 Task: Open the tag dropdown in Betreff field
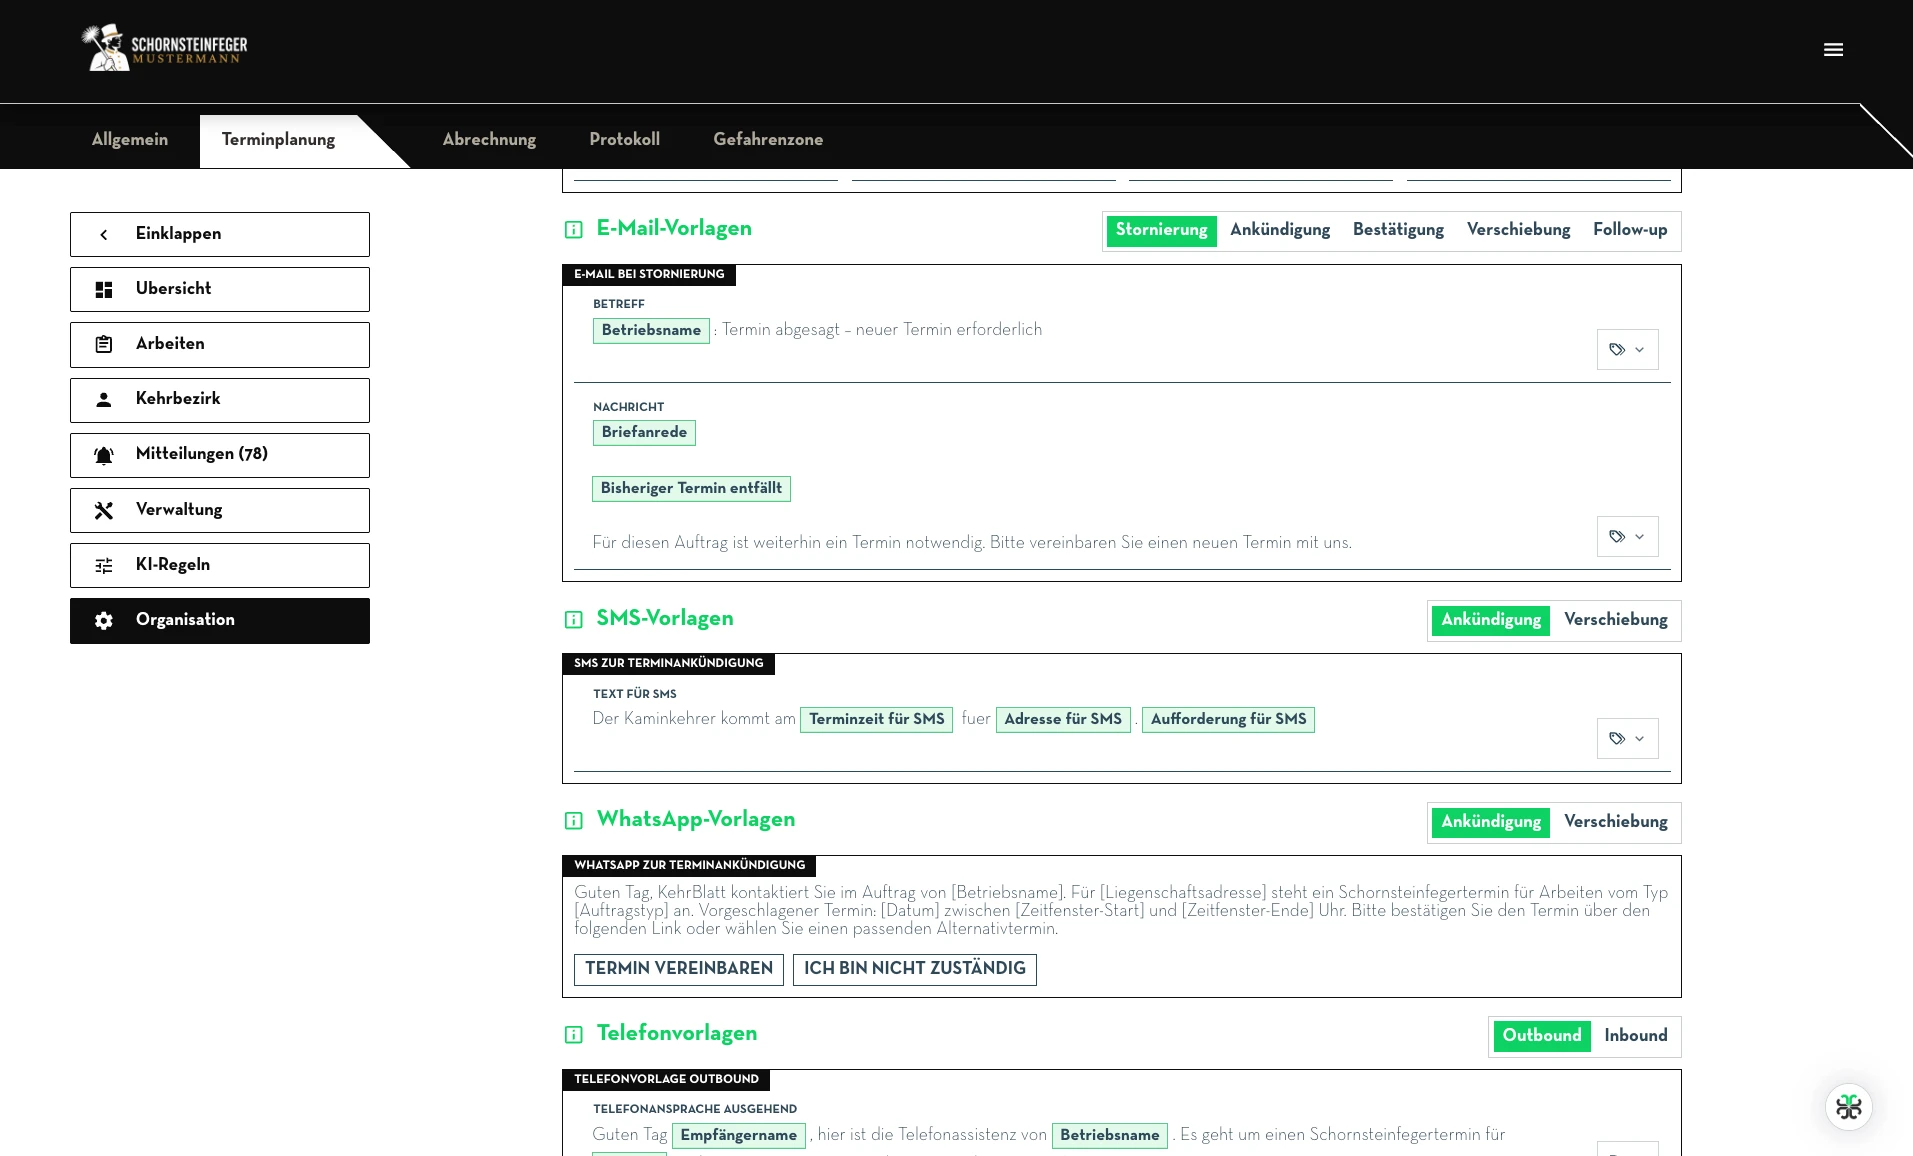pyautogui.click(x=1627, y=350)
